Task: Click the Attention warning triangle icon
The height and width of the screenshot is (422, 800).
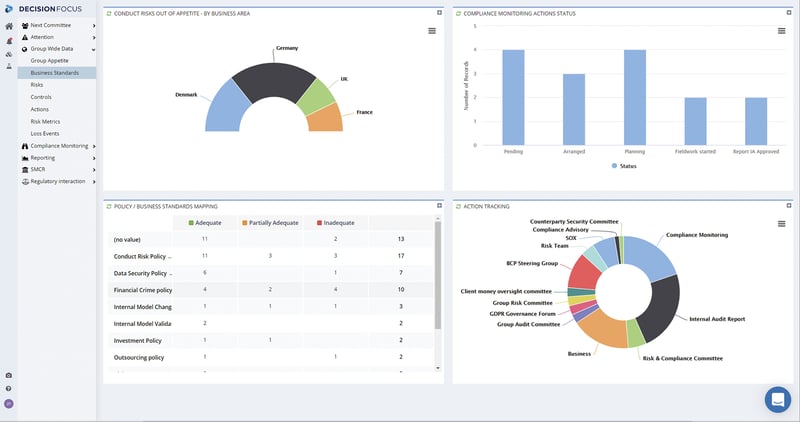Action: click(25, 37)
